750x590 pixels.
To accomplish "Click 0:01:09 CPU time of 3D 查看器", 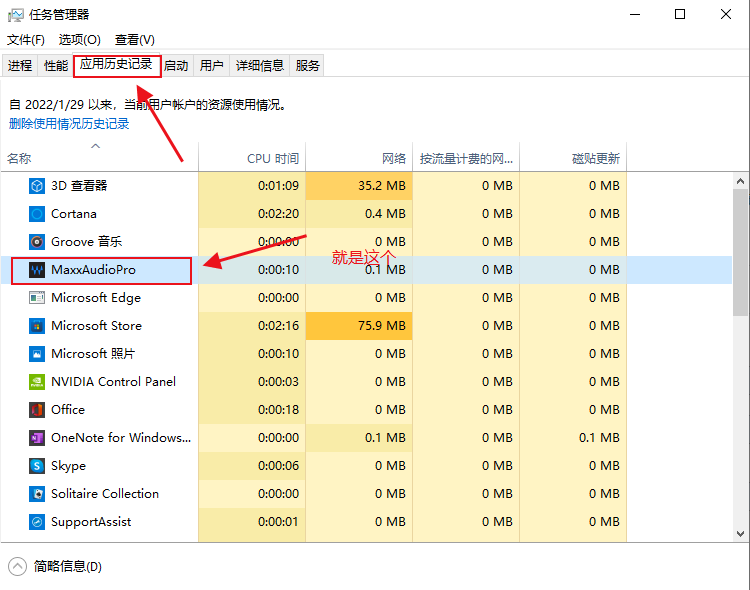I will click(278, 186).
